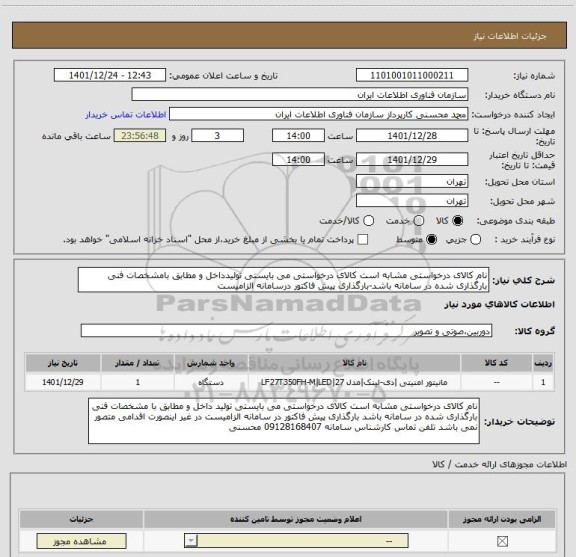Click the response deadline hour 14:00 field
Screen dimensions: 576x557
(298, 136)
